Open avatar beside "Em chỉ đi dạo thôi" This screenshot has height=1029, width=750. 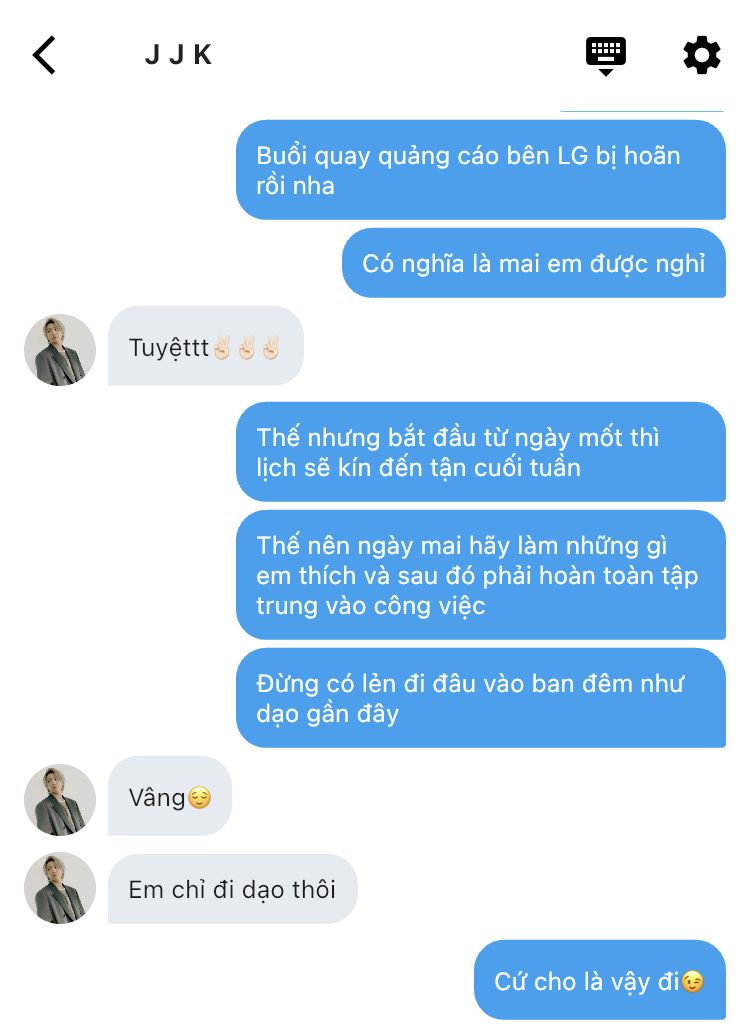(60, 888)
